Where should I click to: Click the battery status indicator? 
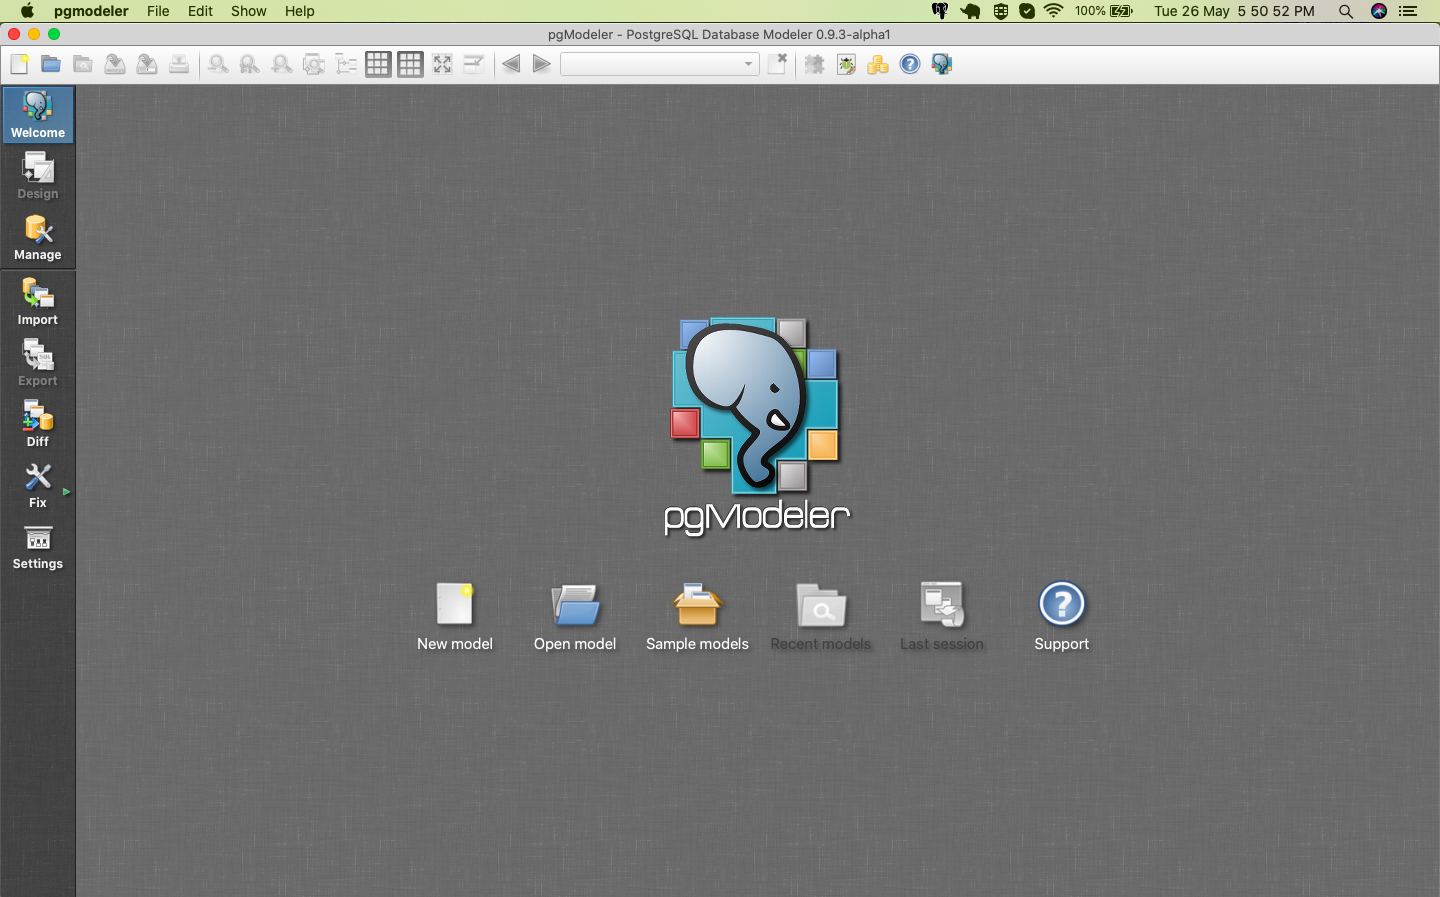click(x=1104, y=11)
